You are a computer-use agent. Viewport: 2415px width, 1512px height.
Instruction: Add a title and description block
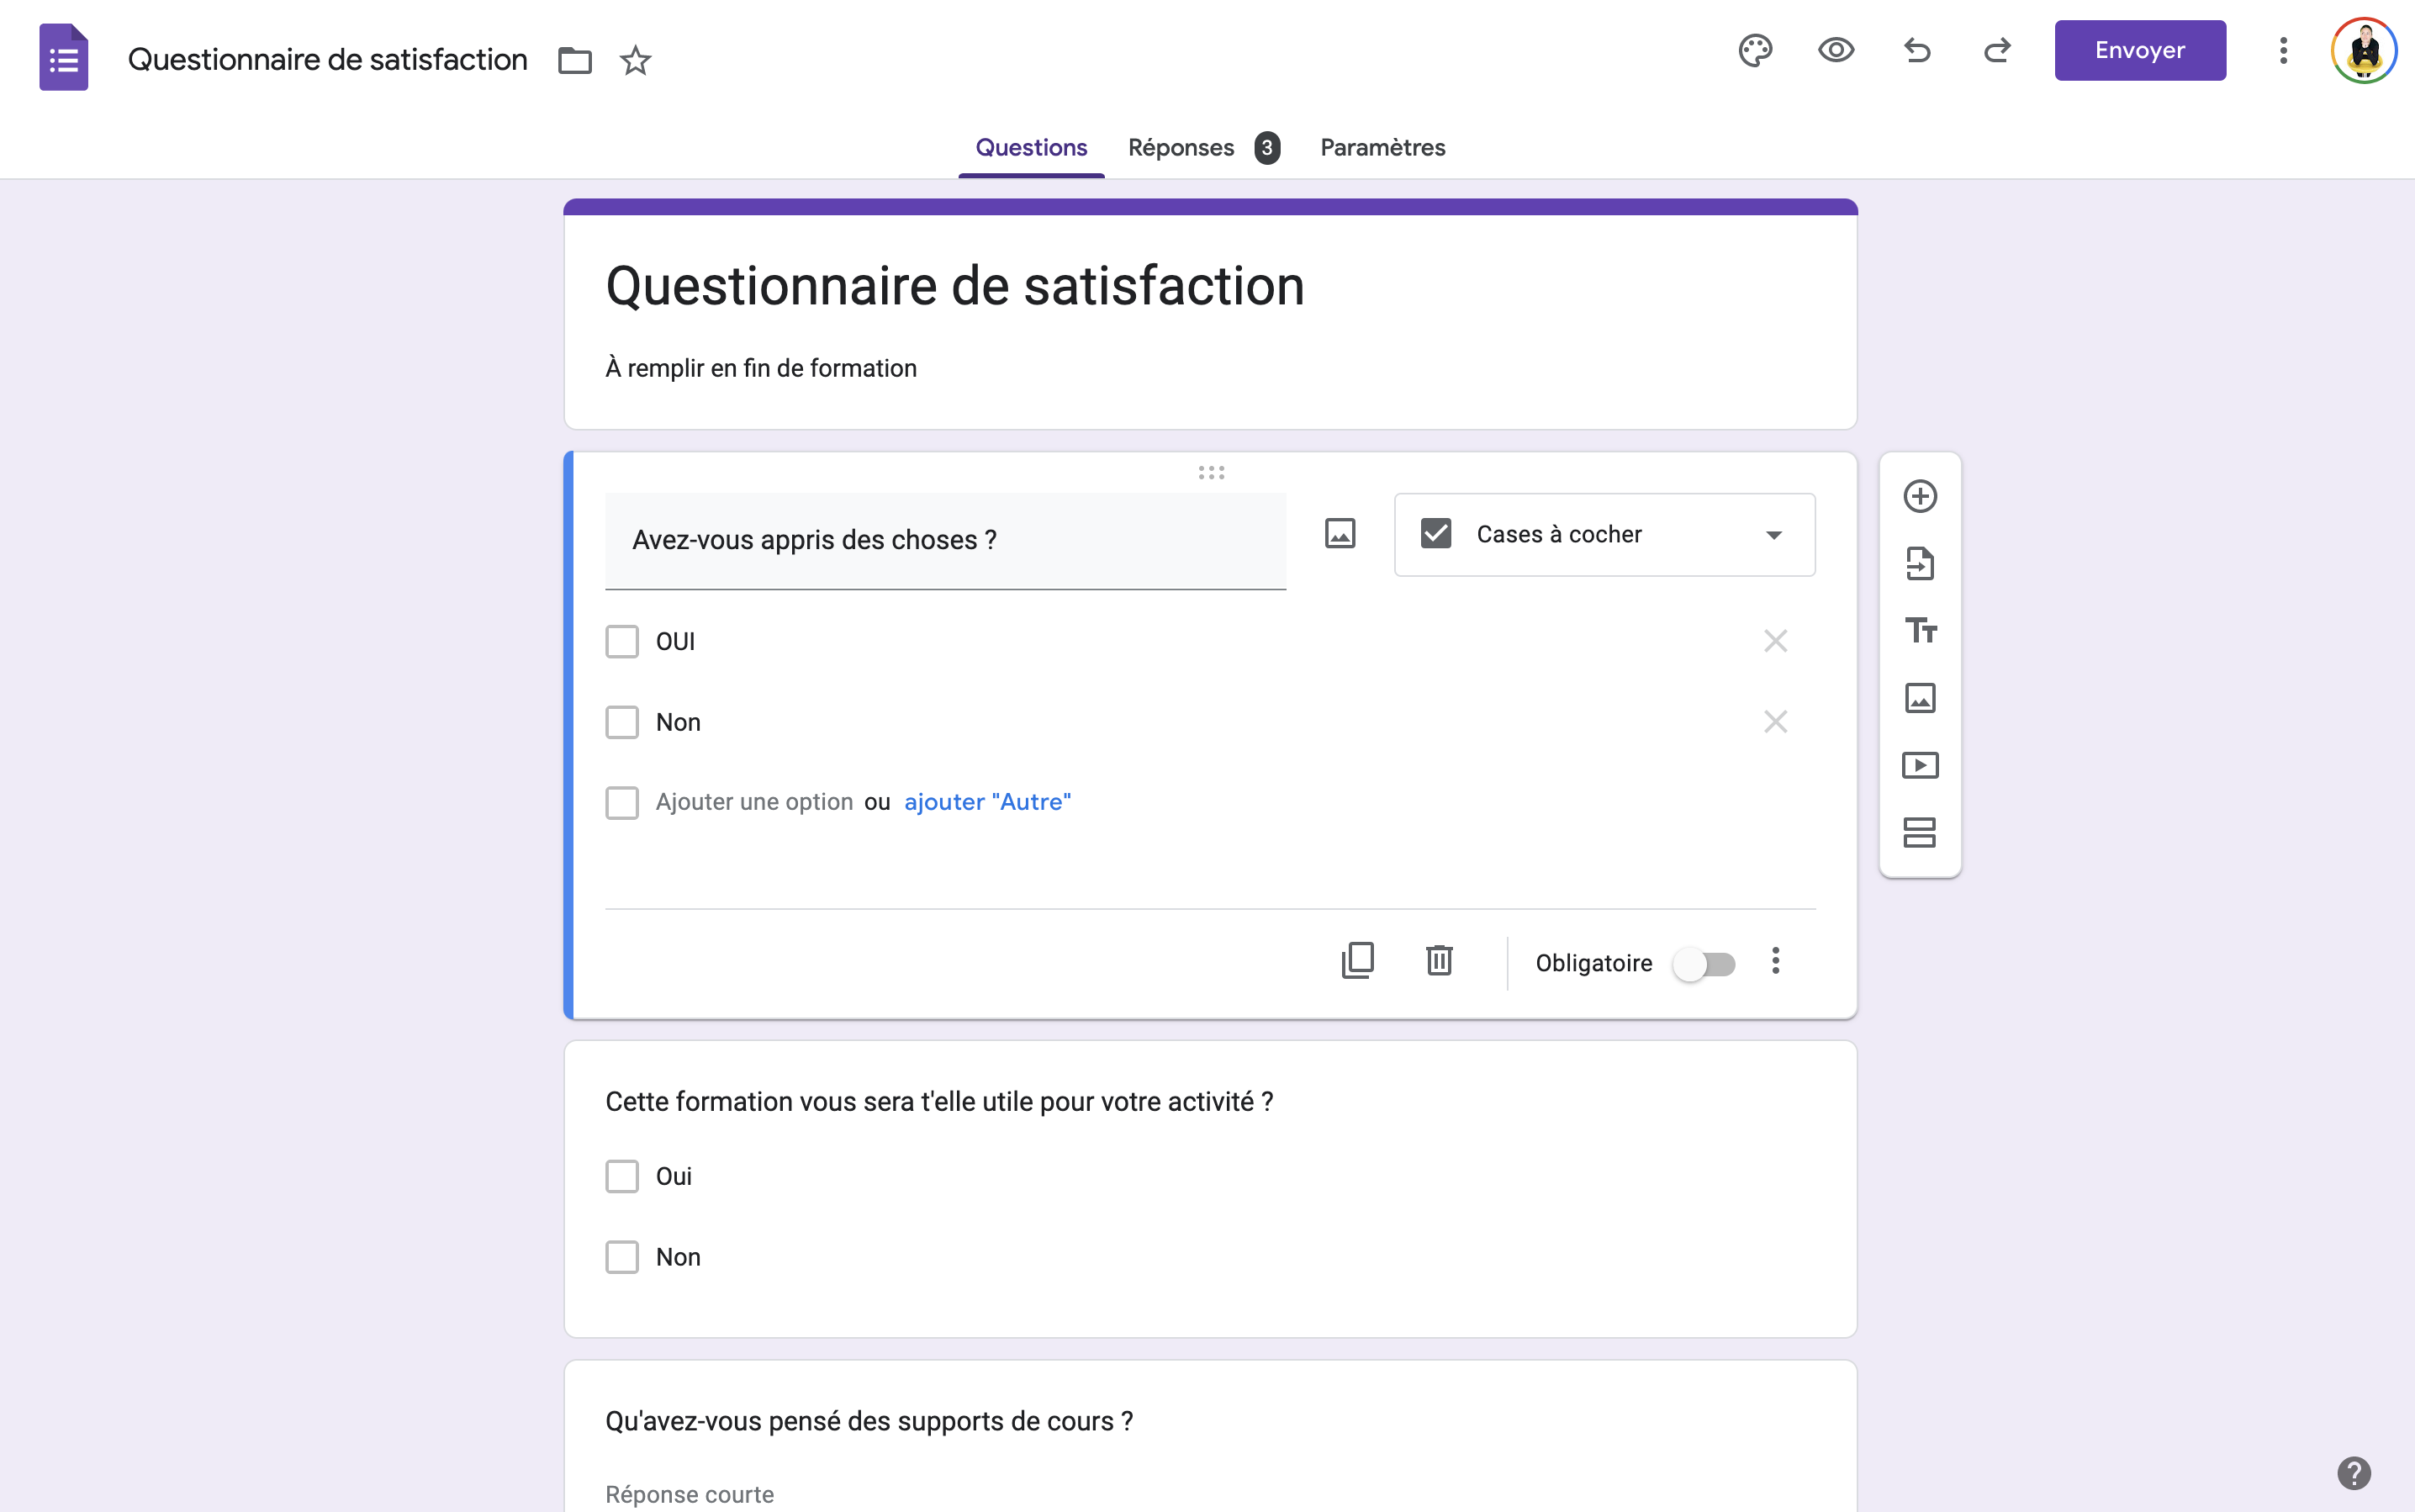coord(1920,630)
